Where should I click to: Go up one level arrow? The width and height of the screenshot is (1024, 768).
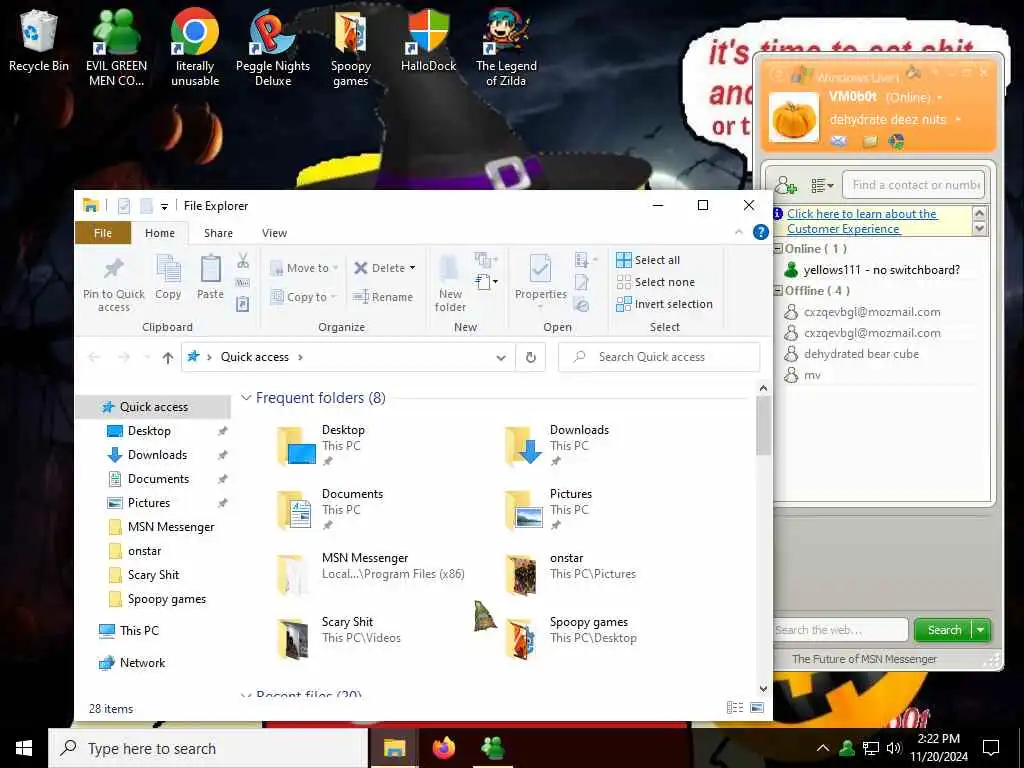point(168,357)
